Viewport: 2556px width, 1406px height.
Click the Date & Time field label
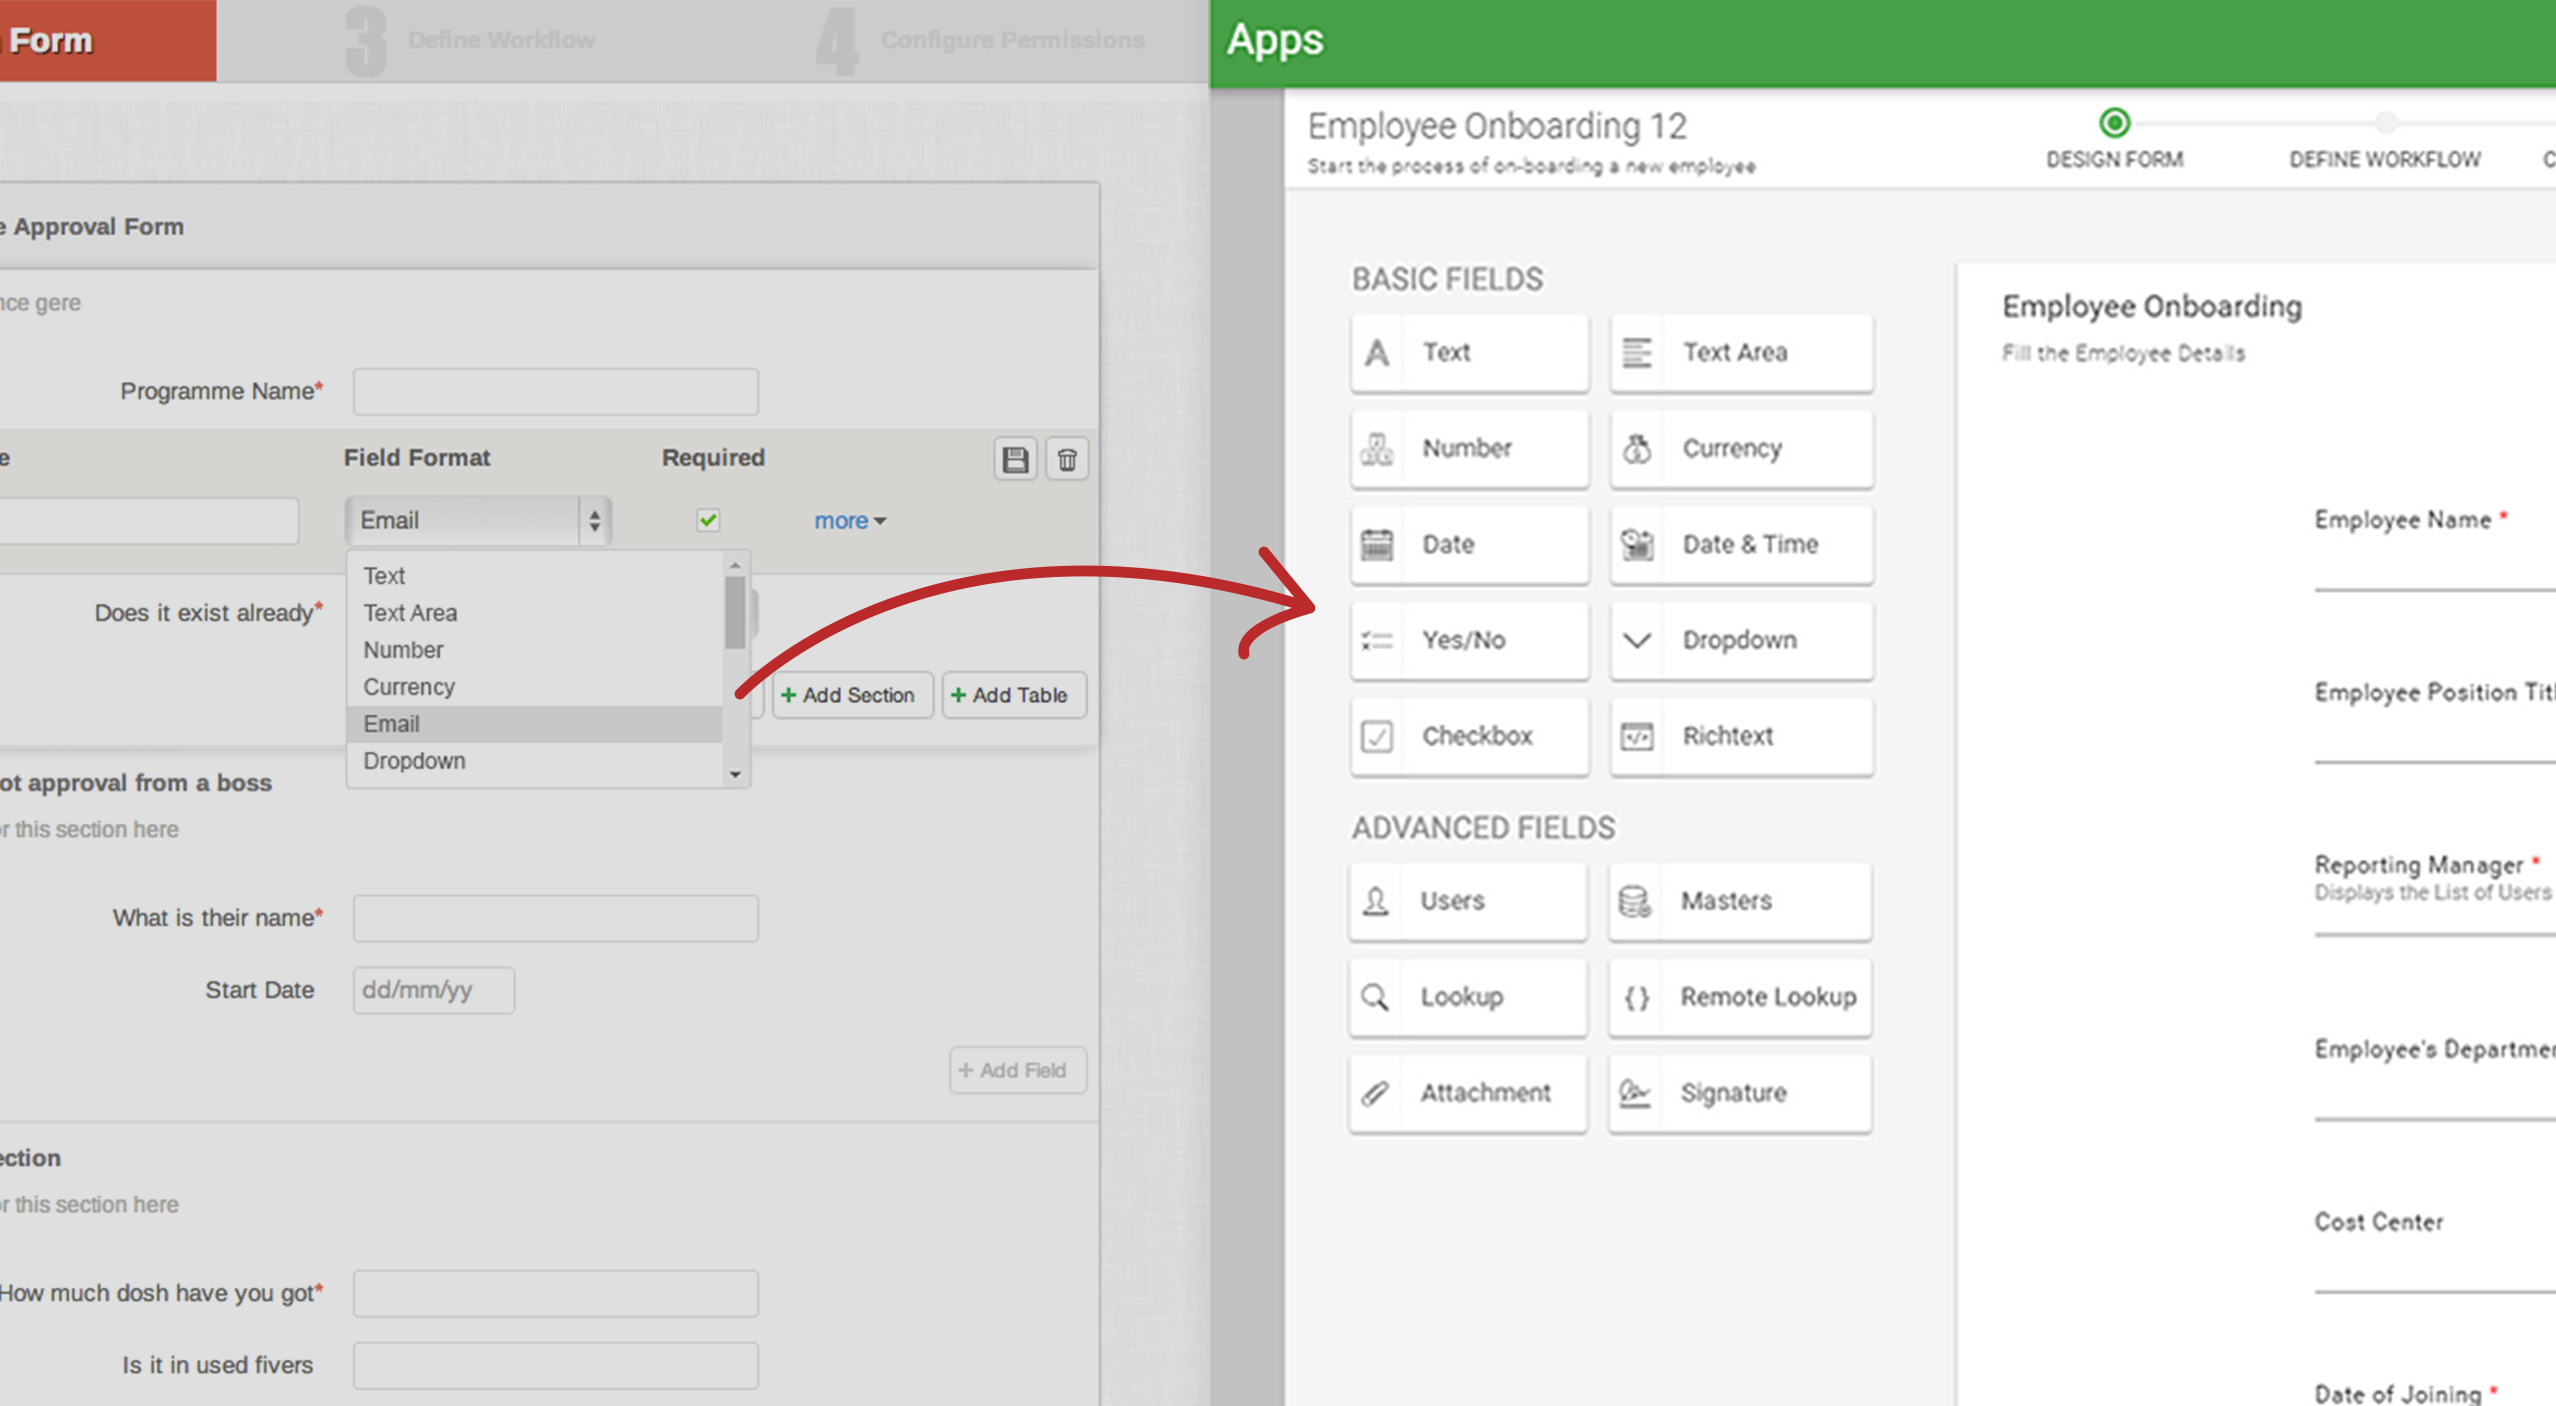click(x=1750, y=545)
